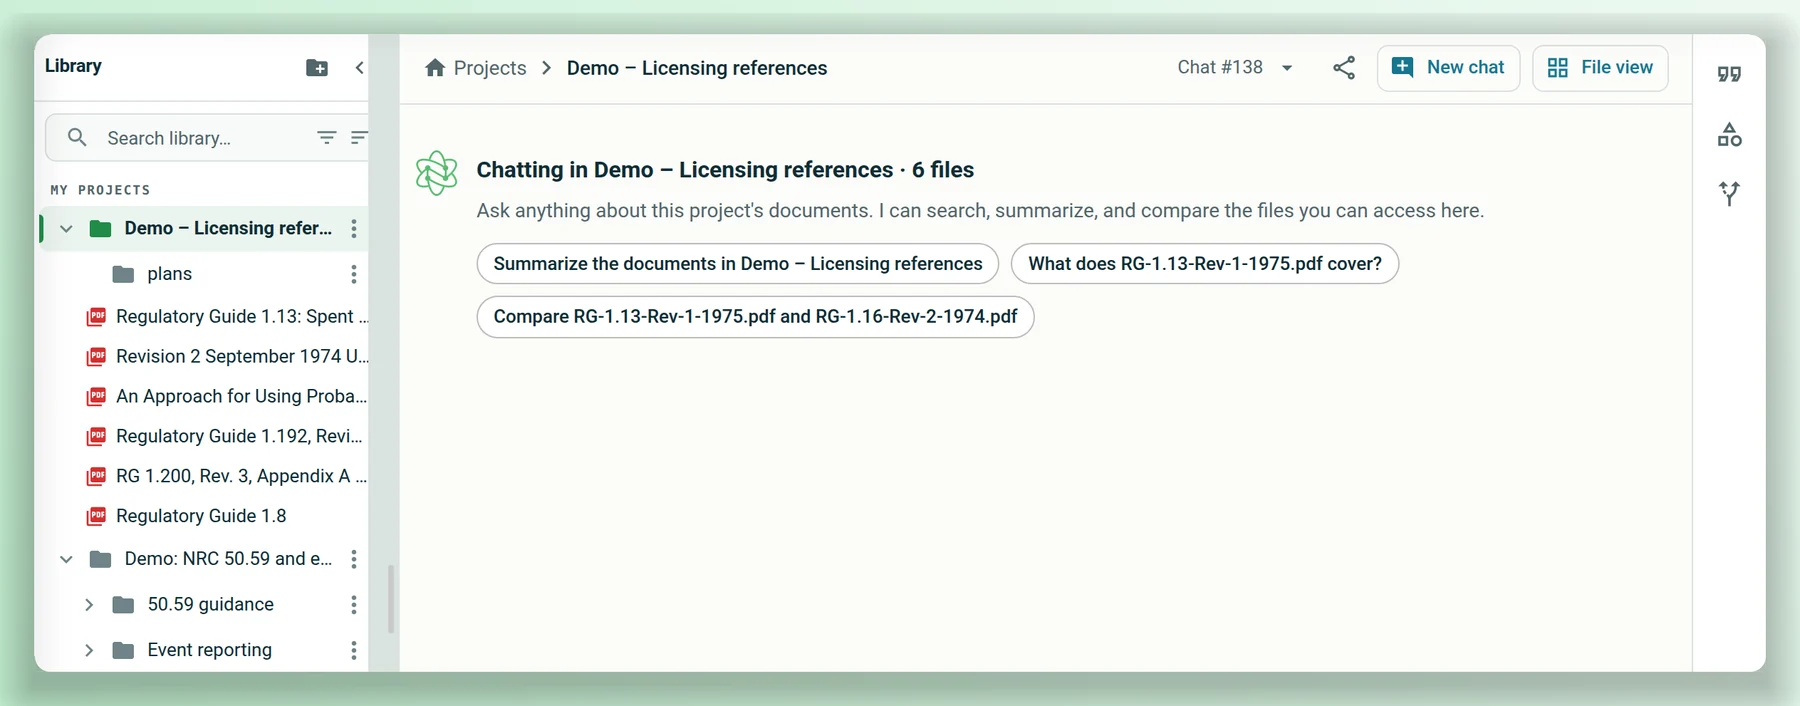This screenshot has height=706, width=1800.
Task: Open the Chat #138 dropdown
Action: pos(1235,68)
